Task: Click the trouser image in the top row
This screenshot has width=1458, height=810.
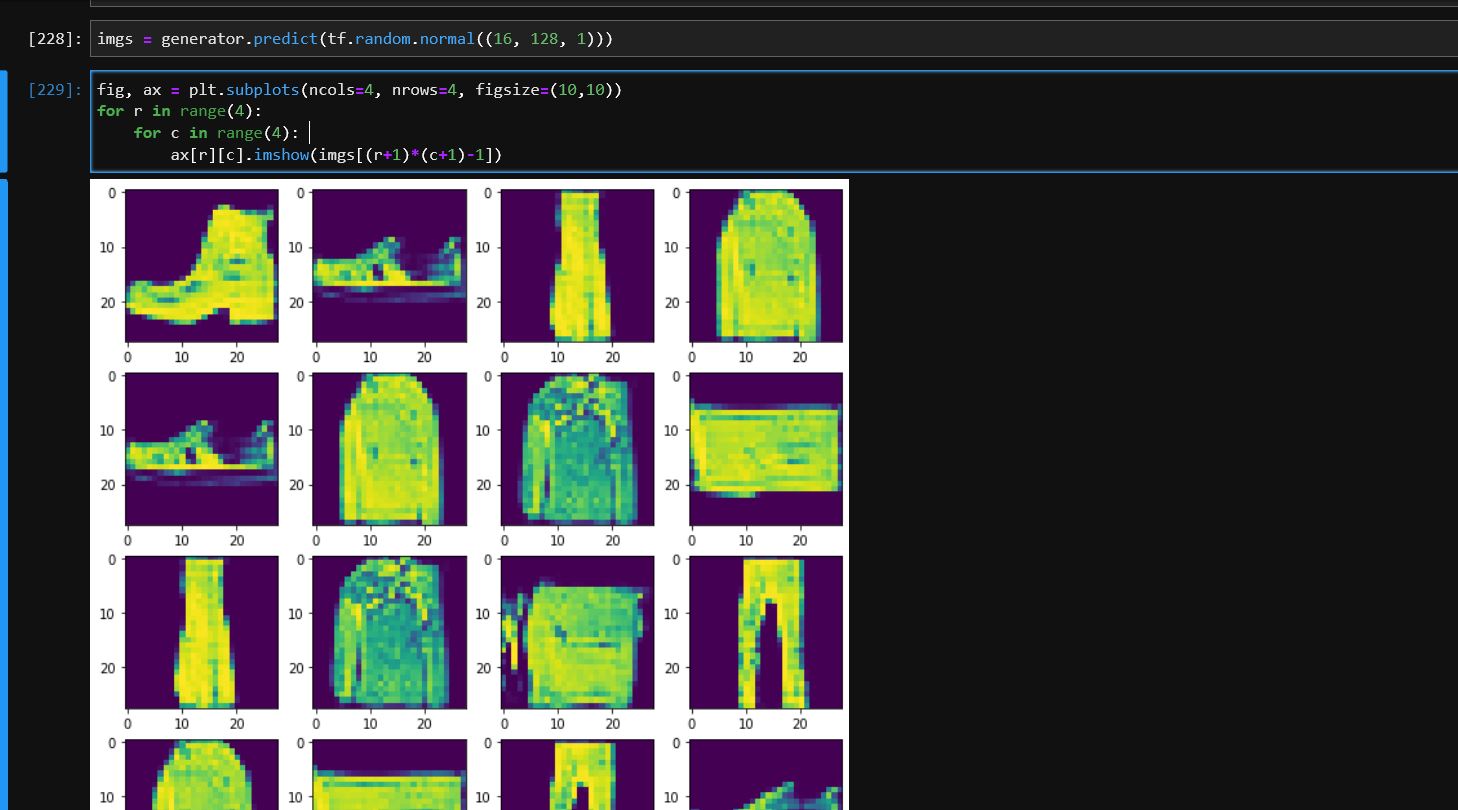Action: (576, 263)
